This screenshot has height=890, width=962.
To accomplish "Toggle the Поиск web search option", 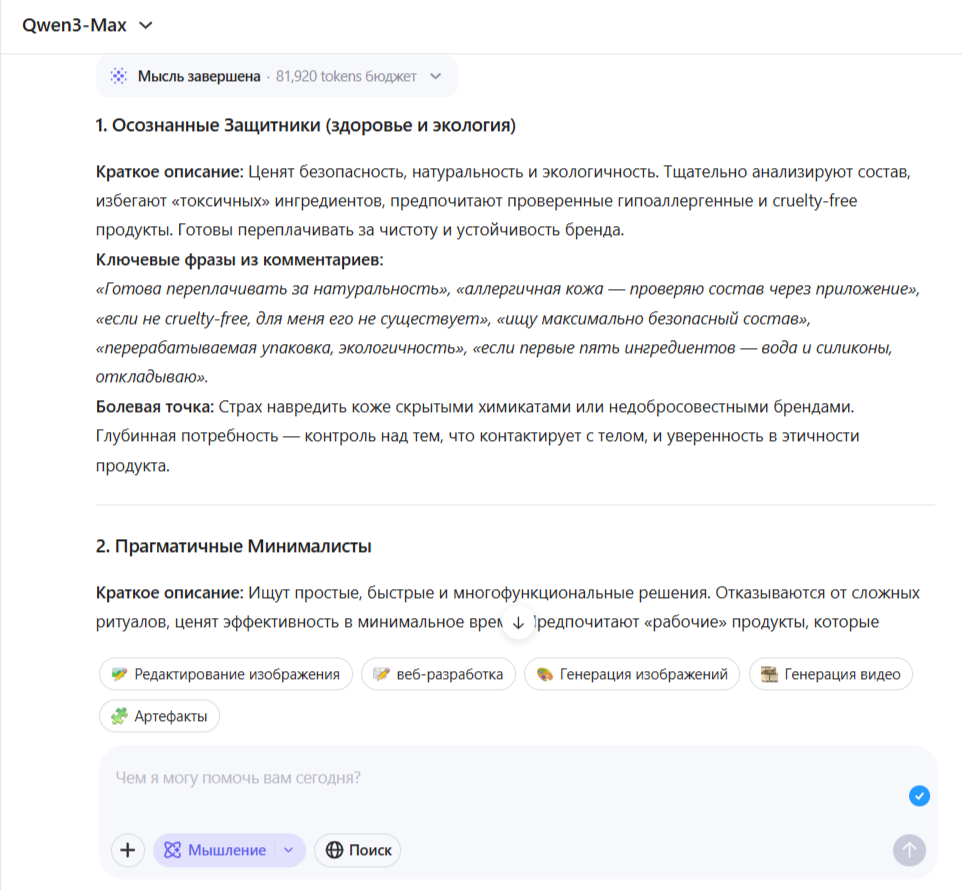I will pos(358,850).
